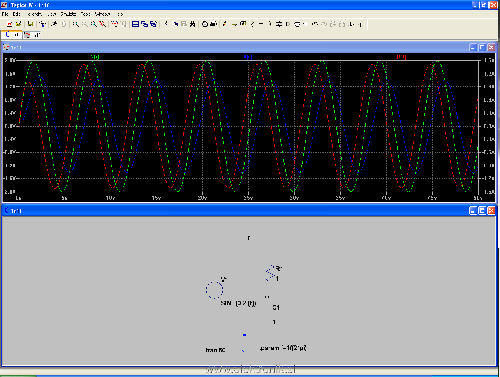This screenshot has width=500, height=377.
Task: Click the voltage source circle in schematic
Action: [x=214, y=290]
